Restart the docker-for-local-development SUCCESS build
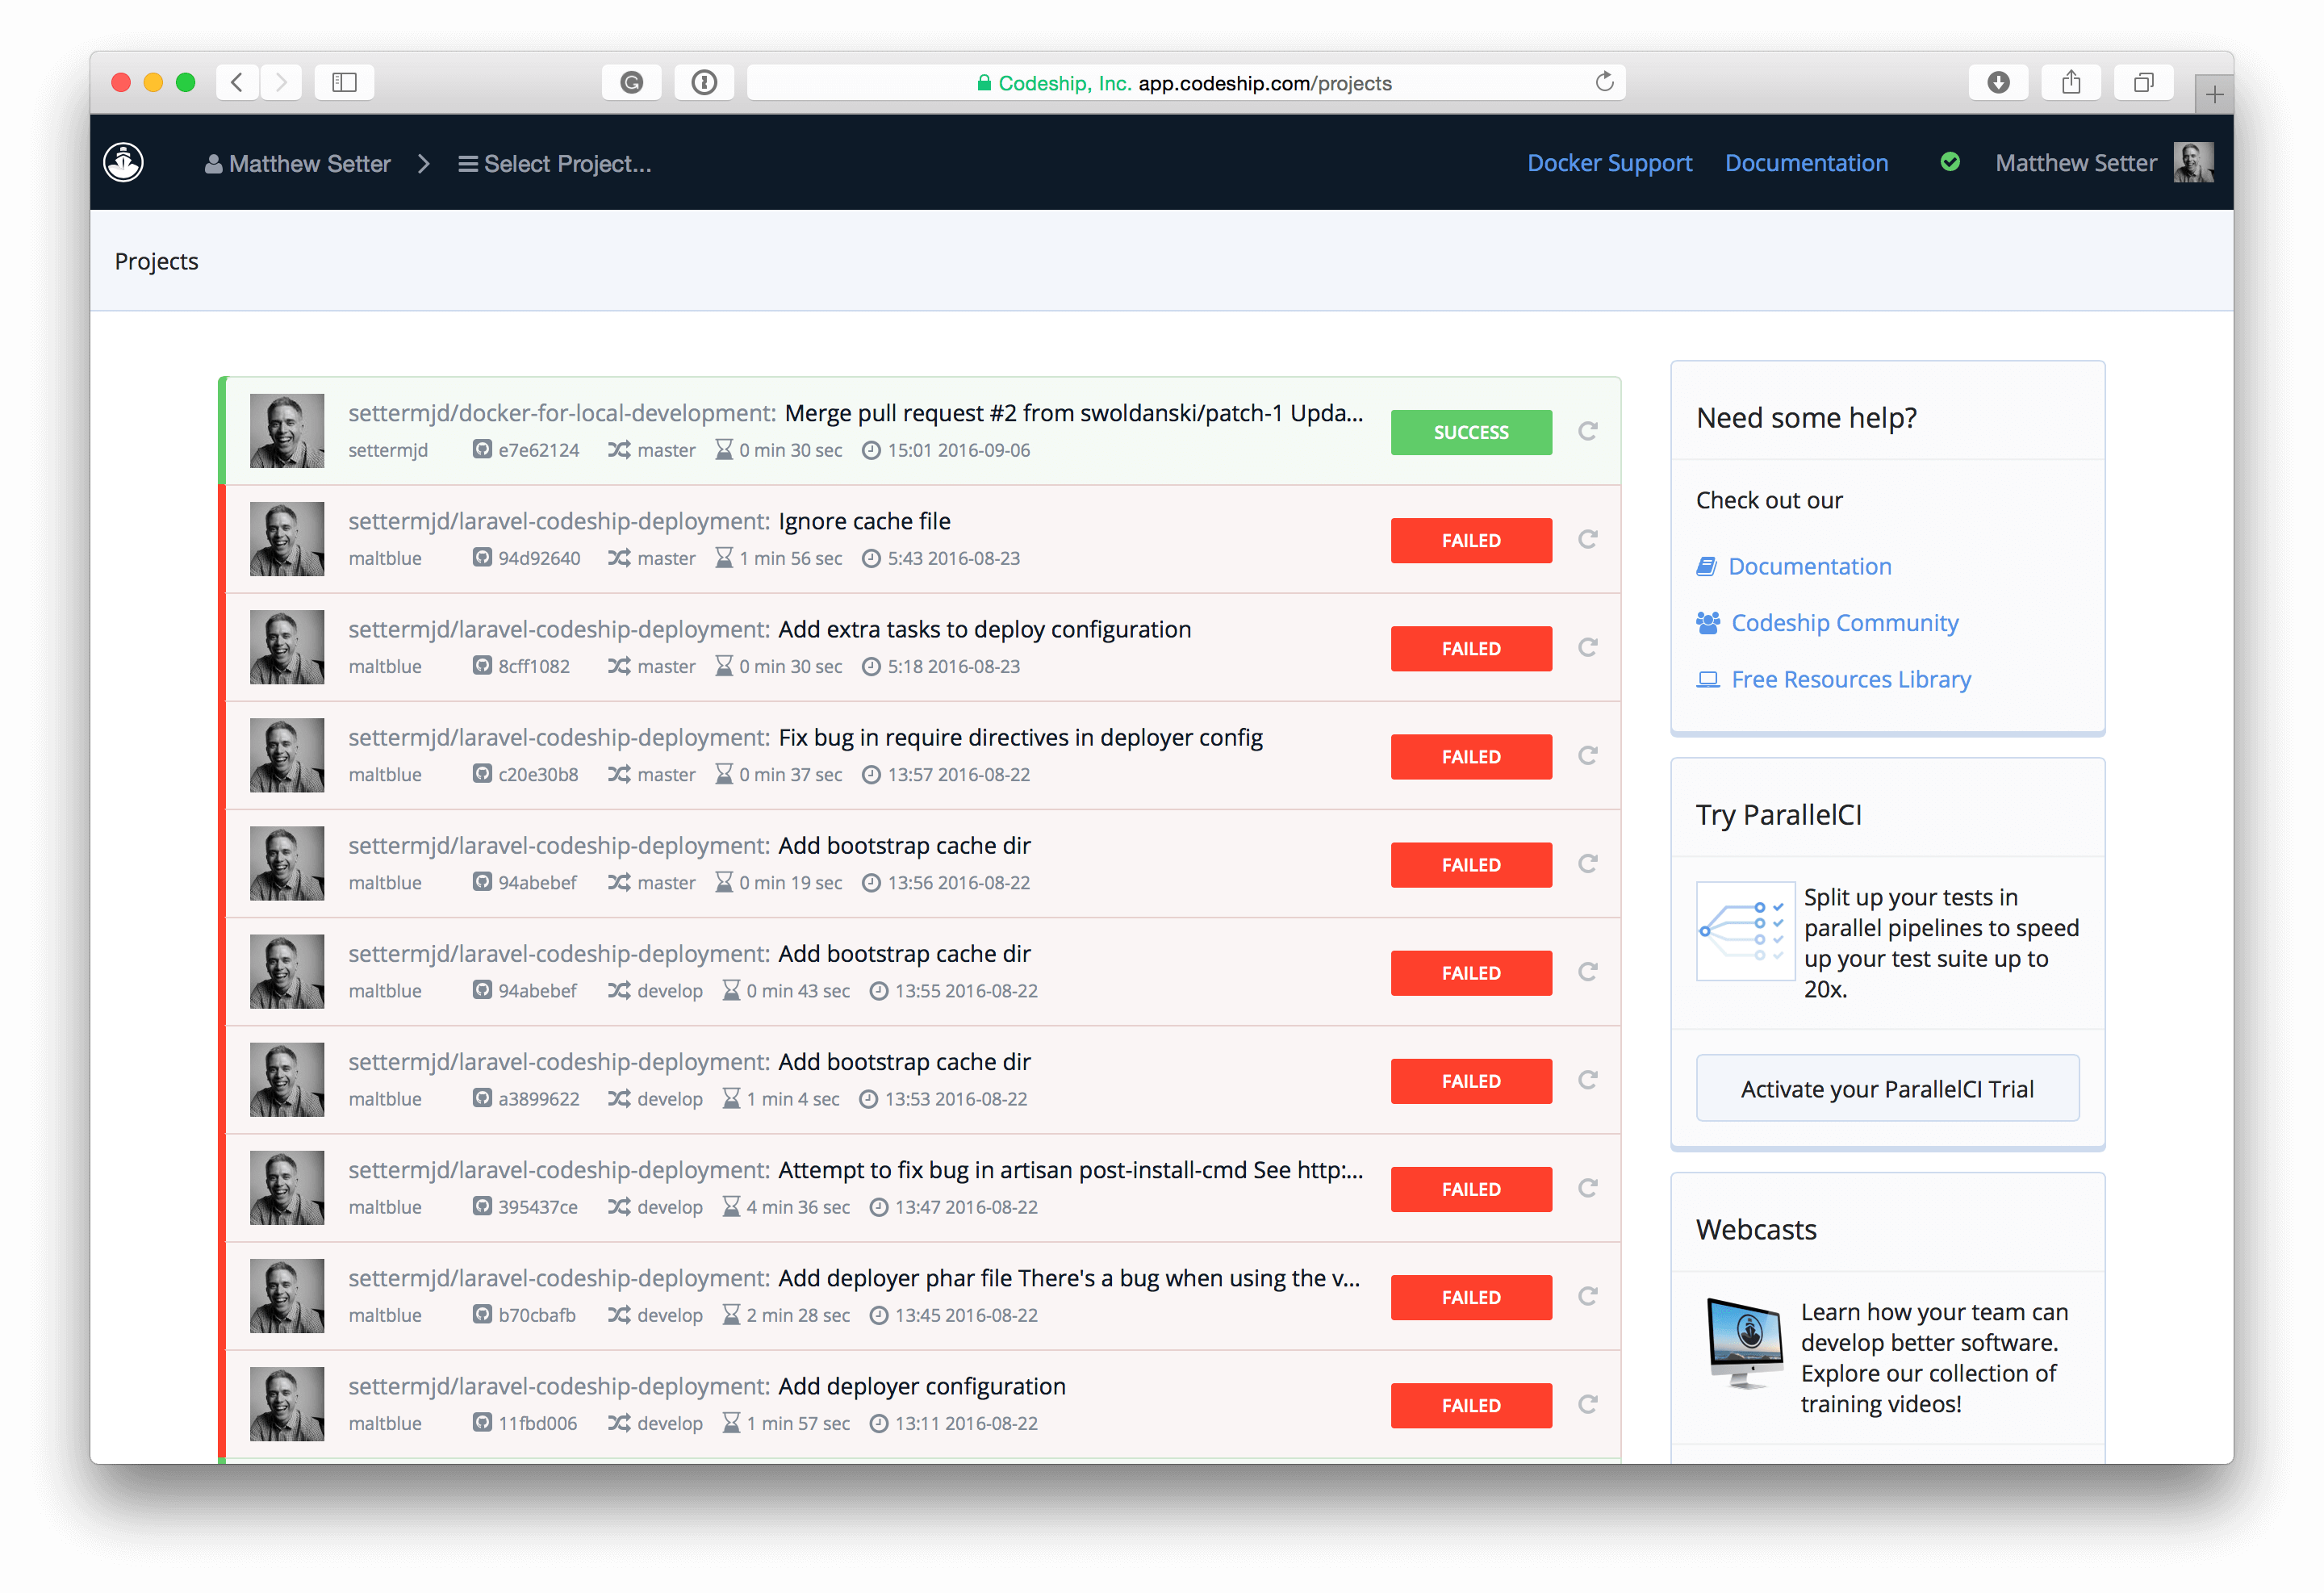 click(x=1587, y=432)
